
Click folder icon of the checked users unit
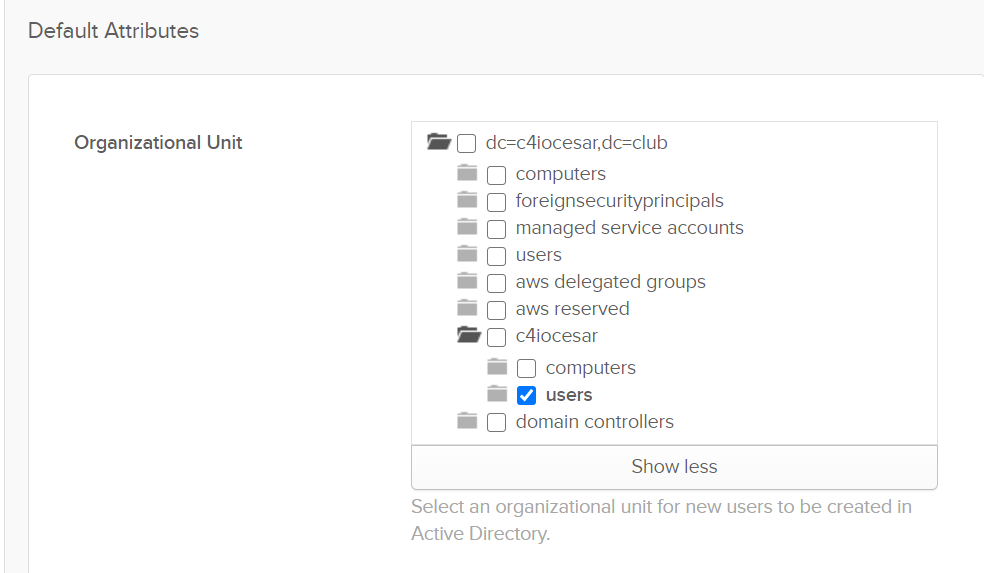tap(497, 394)
